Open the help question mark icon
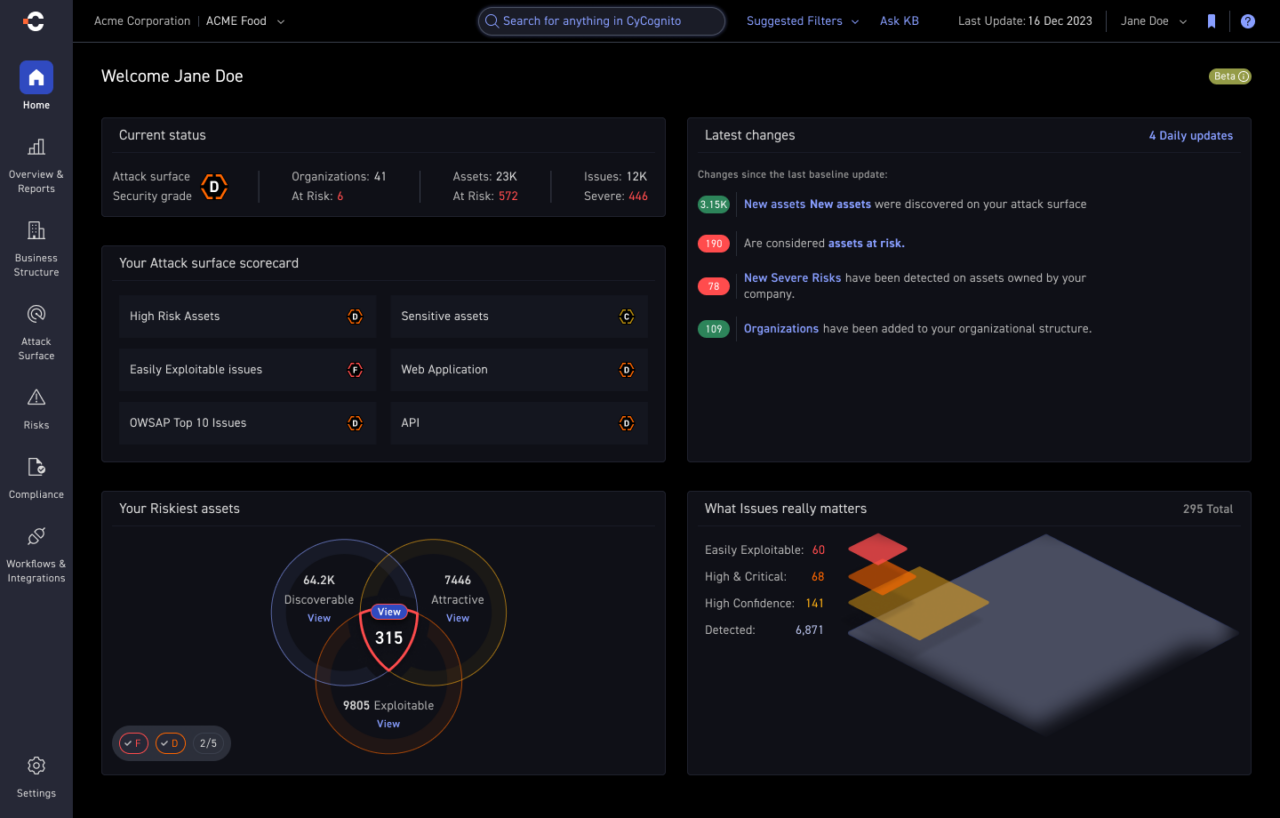Viewport: 1280px width, 818px height. pos(1247,21)
